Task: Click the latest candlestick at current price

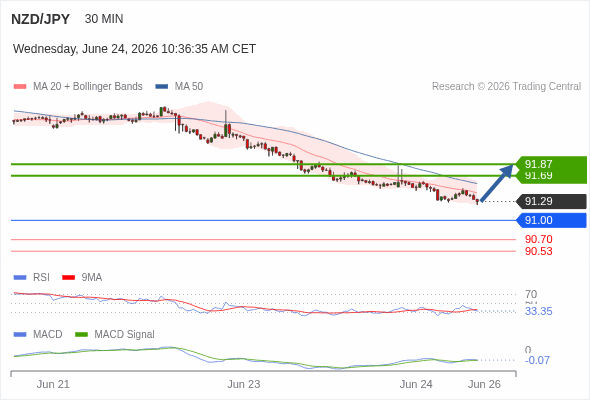Action: 477,201
